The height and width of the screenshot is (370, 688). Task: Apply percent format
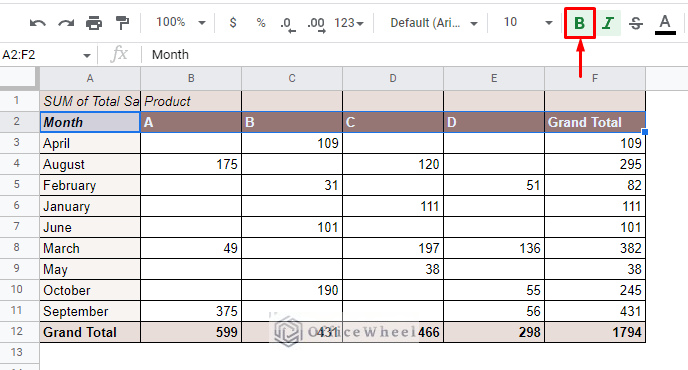pos(261,23)
